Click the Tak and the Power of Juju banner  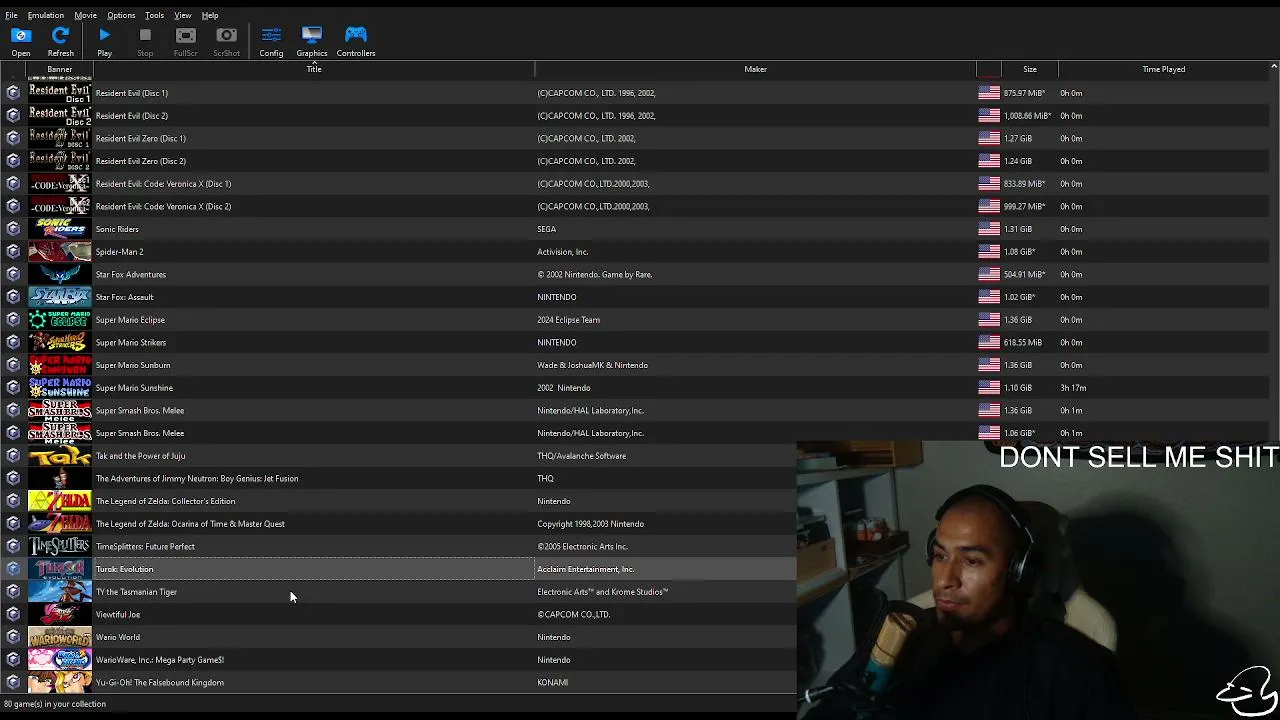(x=60, y=456)
